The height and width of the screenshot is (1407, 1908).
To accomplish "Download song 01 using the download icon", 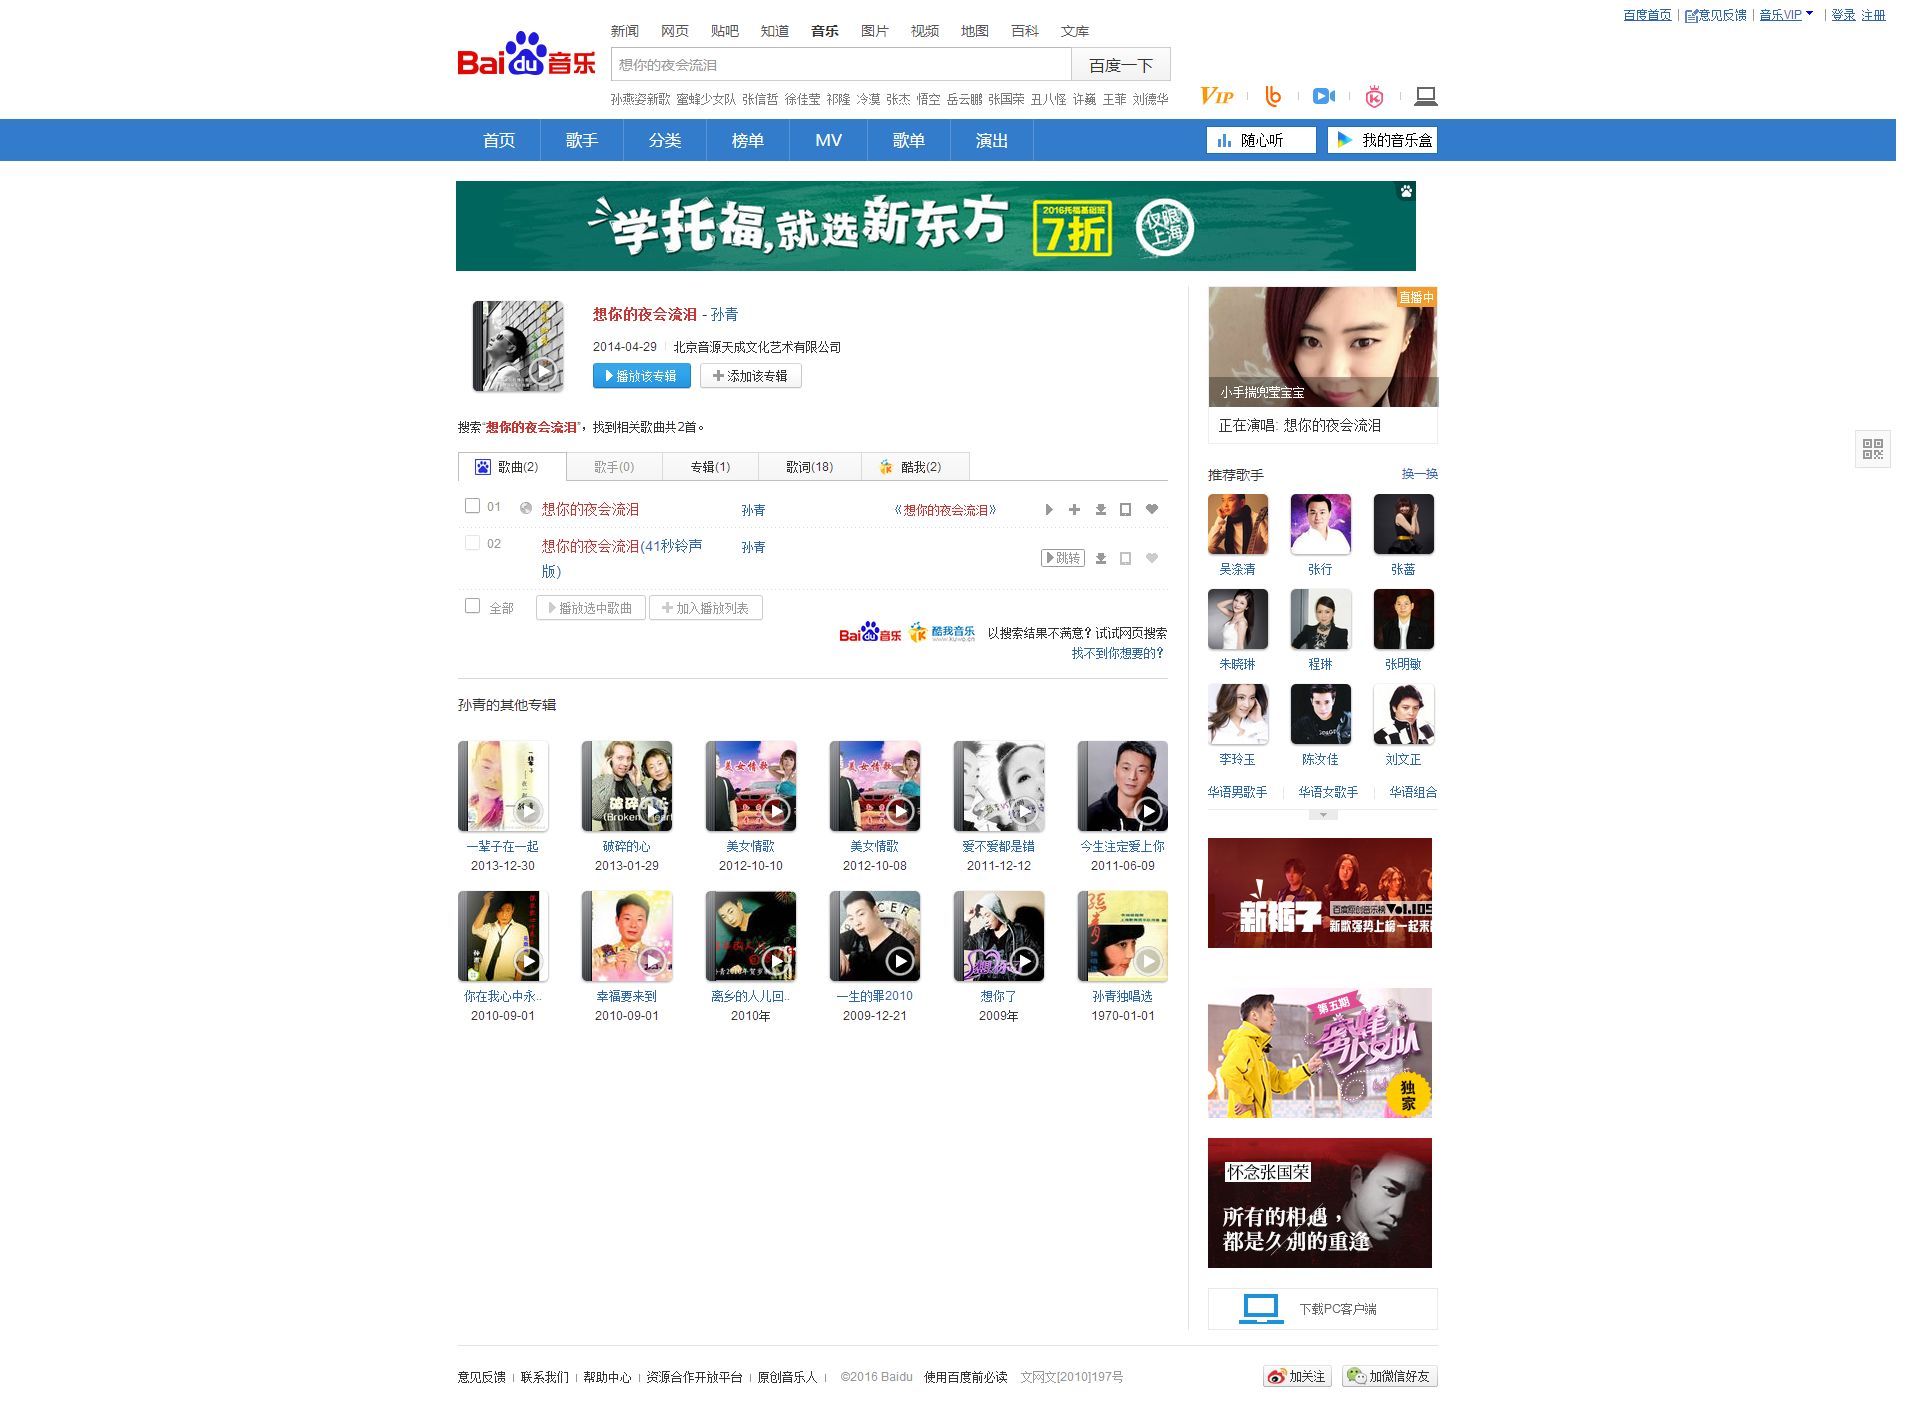I will pyautogui.click(x=1100, y=510).
